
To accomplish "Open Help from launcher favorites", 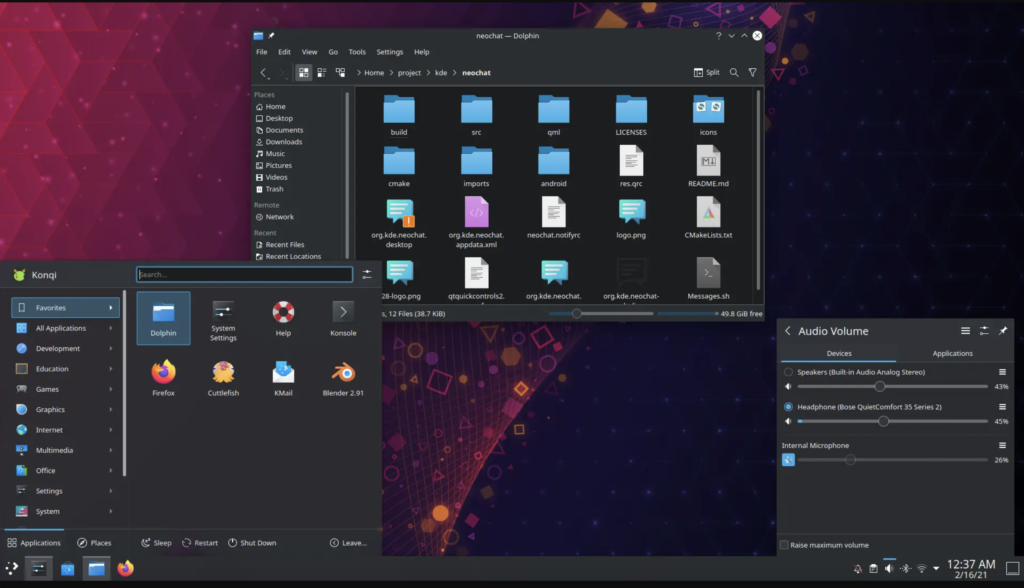I will coord(283,318).
